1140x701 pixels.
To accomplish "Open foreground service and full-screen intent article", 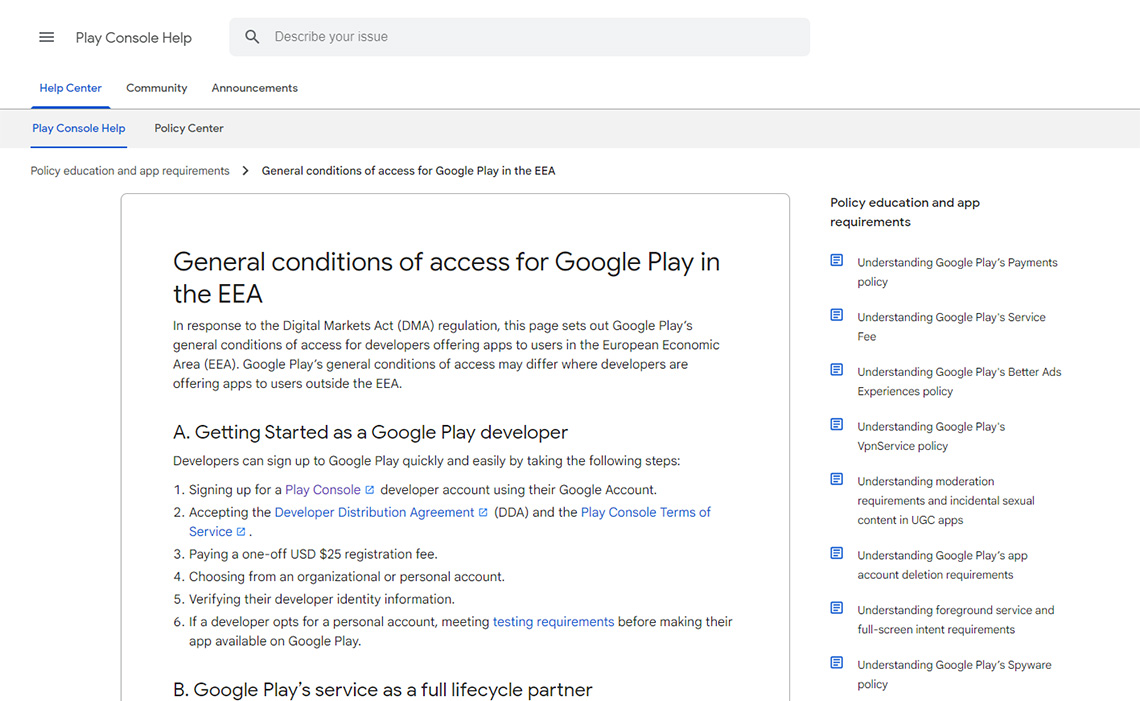I will coord(955,620).
